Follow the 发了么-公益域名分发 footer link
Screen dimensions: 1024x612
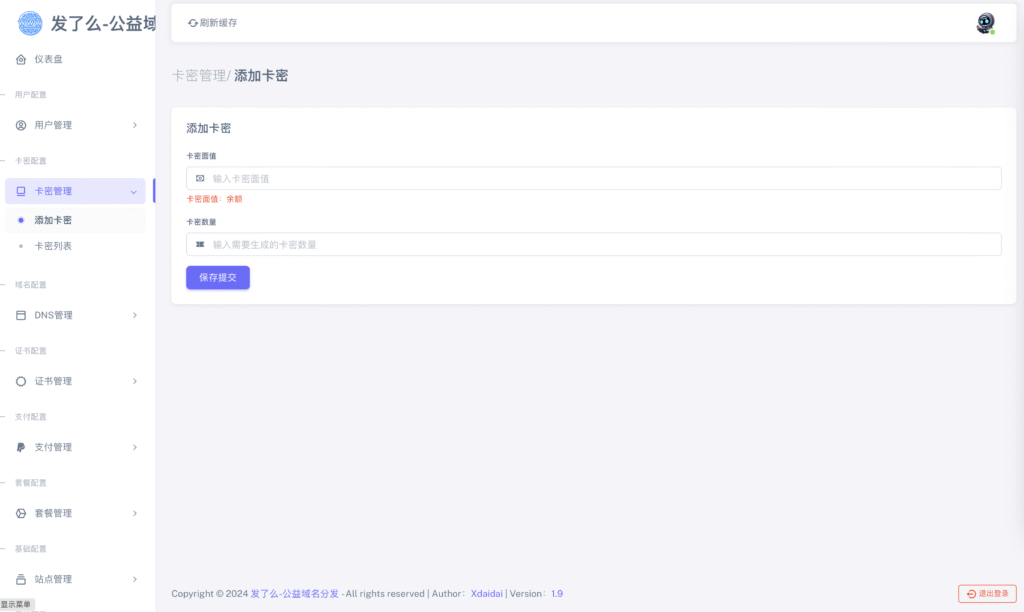point(295,594)
